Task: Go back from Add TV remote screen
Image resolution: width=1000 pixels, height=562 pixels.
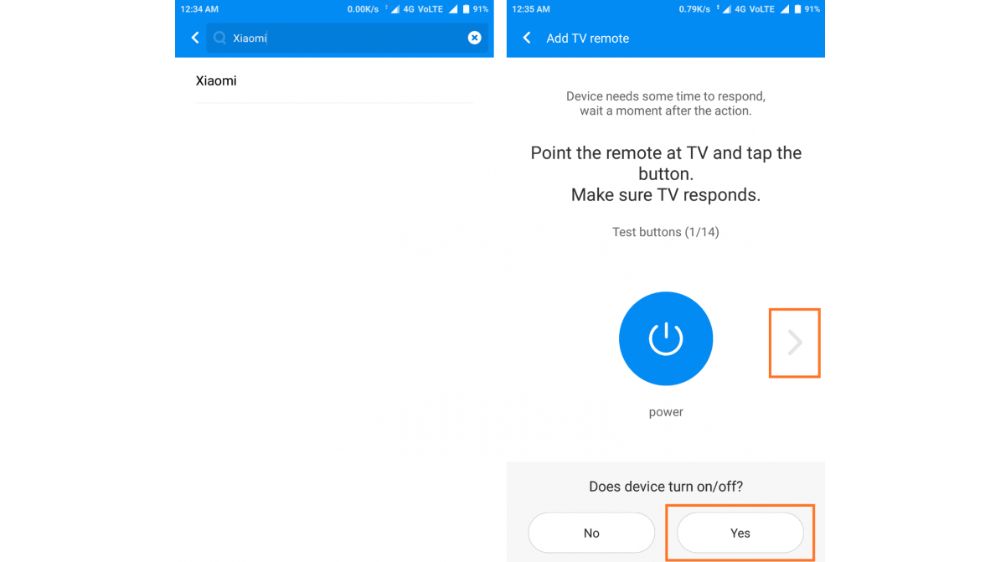Action: 527,38
